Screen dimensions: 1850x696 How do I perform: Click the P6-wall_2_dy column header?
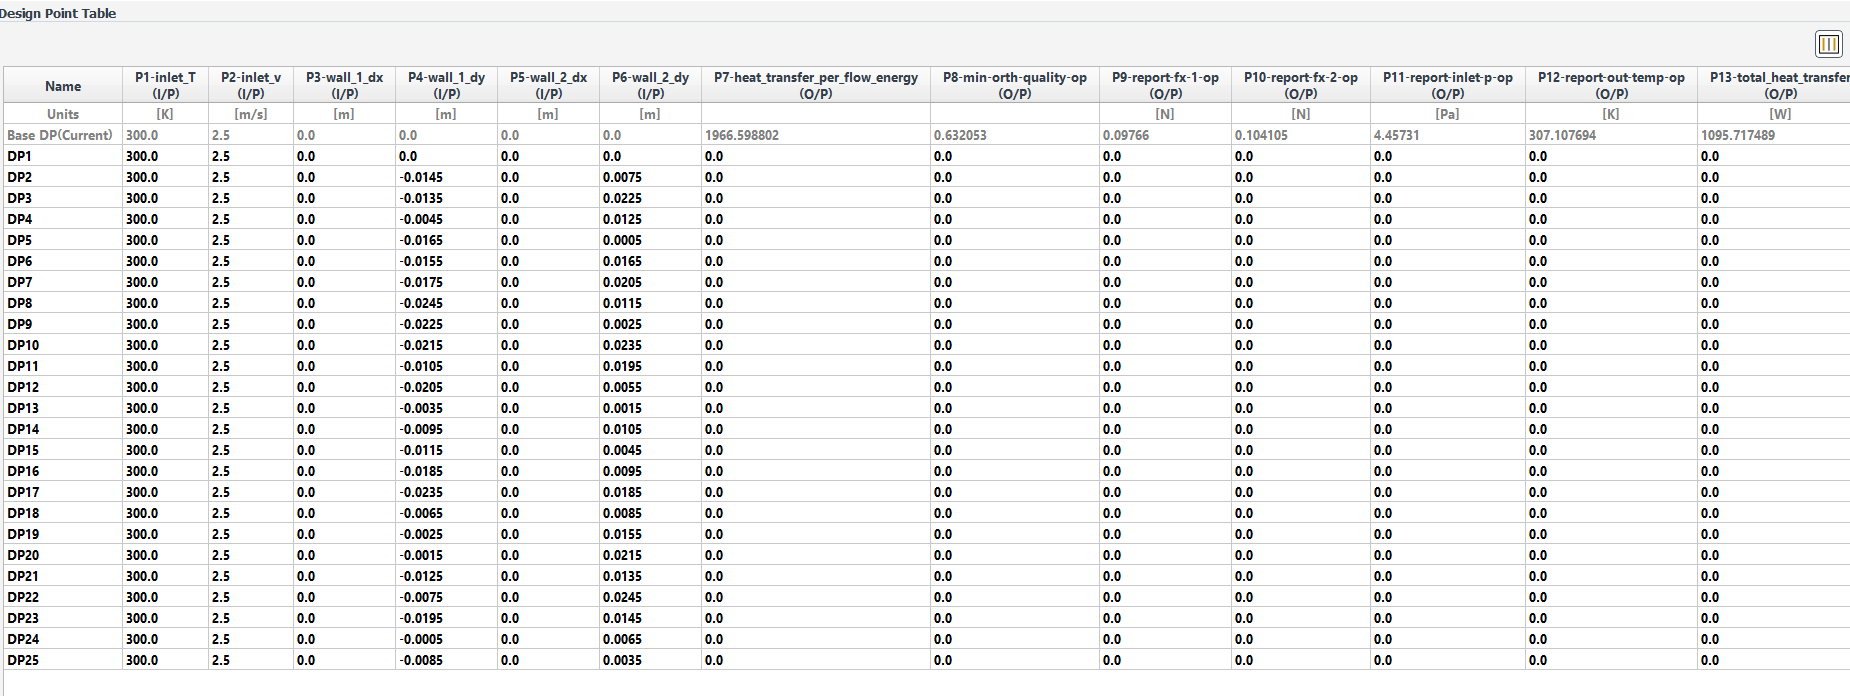pyautogui.click(x=650, y=85)
